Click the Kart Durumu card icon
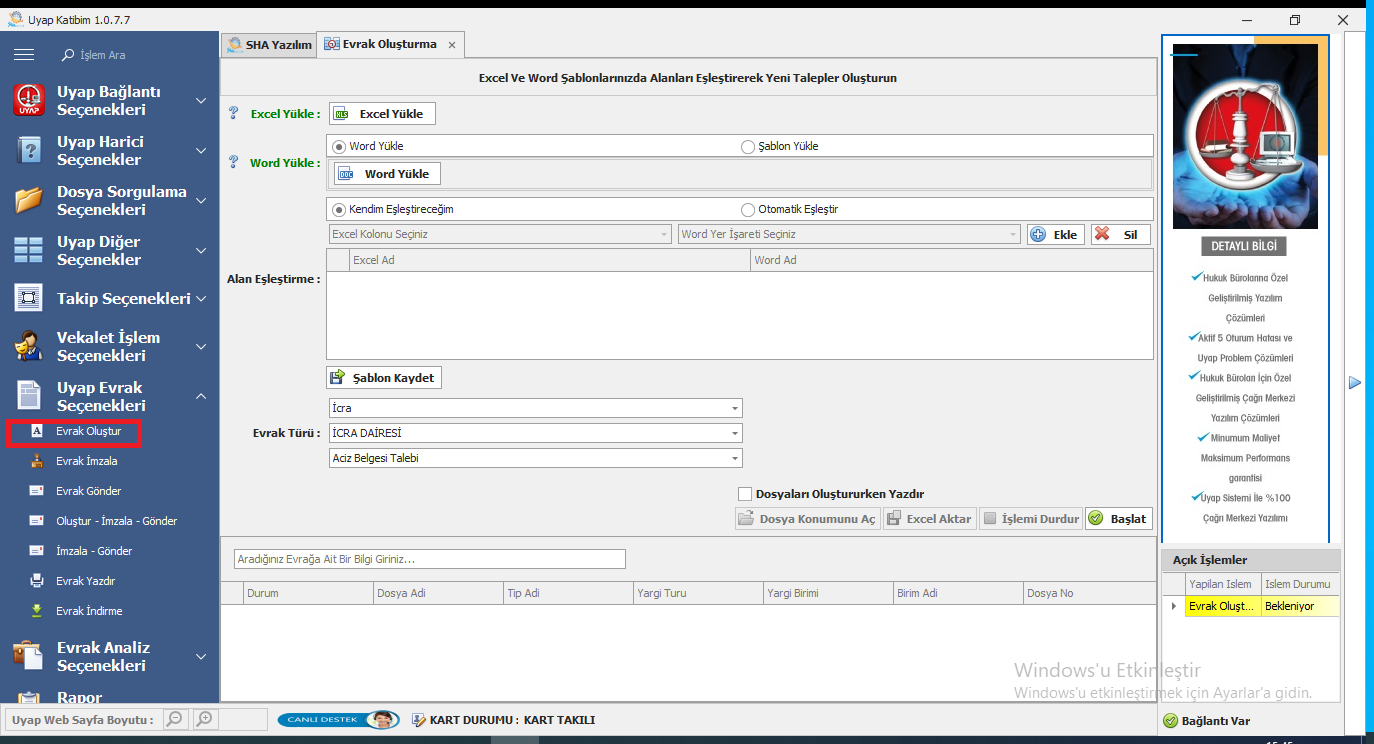The image size is (1374, 744). point(418,720)
